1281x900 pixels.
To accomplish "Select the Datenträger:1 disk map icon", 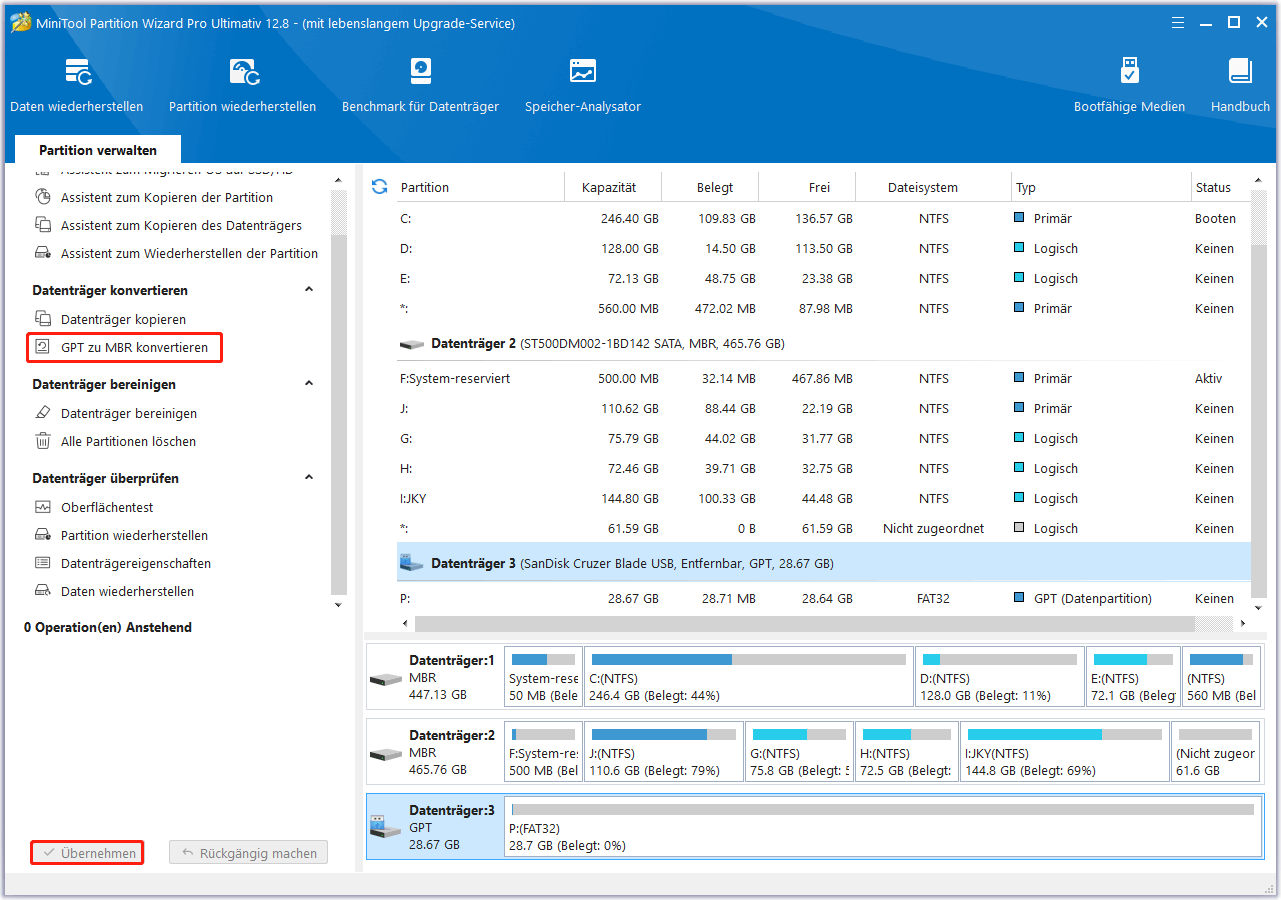I will coord(386,679).
